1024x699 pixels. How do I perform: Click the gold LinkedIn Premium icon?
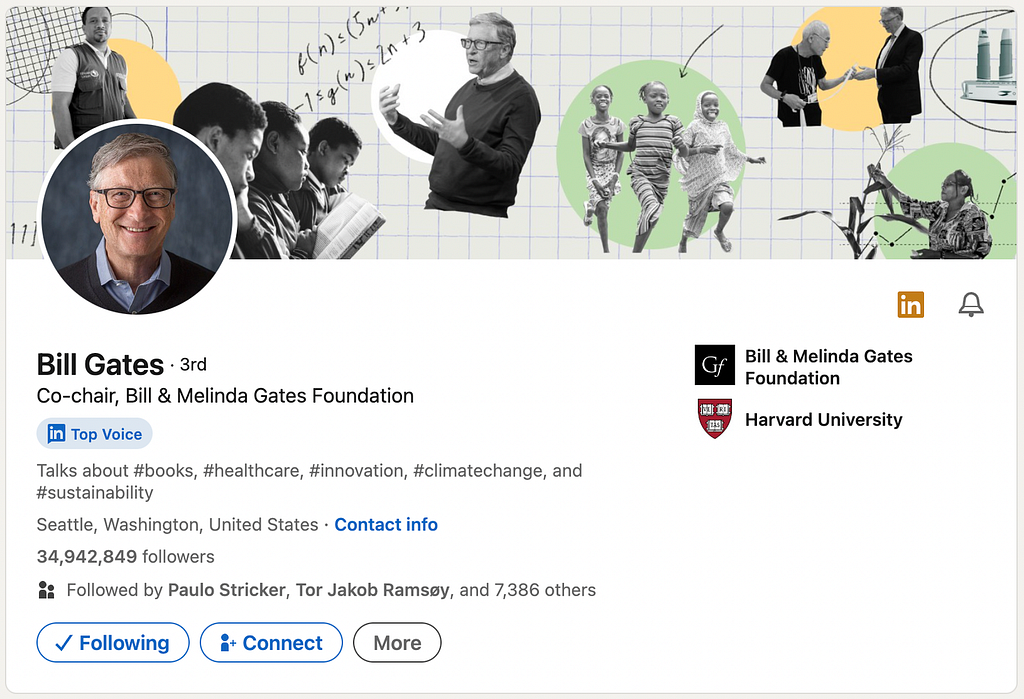coord(910,304)
